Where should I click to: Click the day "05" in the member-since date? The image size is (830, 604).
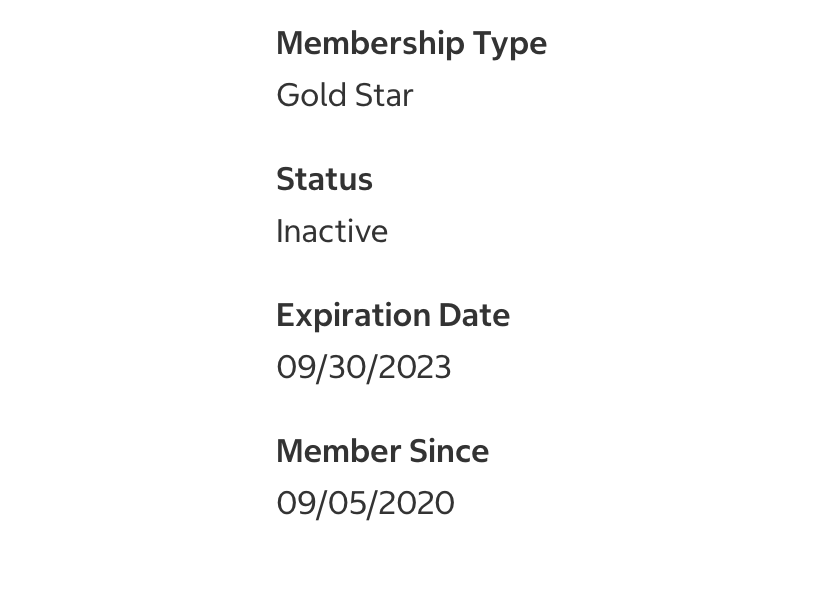(346, 503)
